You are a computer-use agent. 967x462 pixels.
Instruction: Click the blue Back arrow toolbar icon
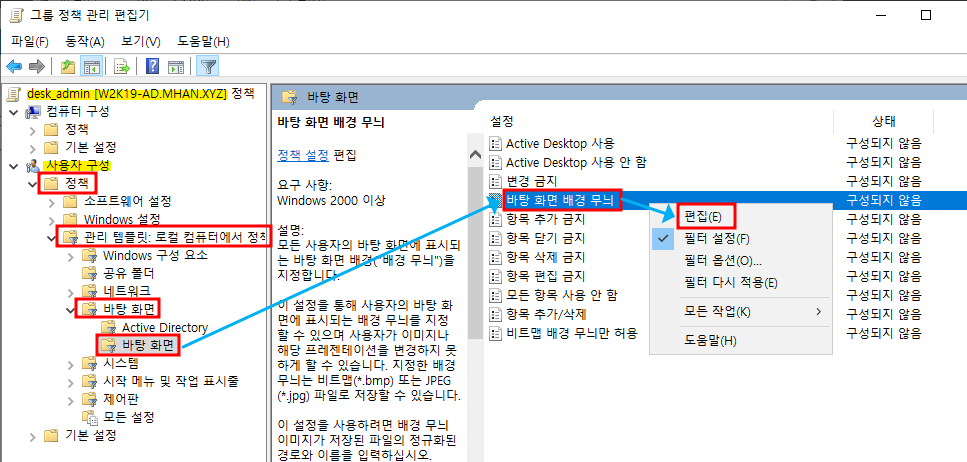(x=14, y=66)
